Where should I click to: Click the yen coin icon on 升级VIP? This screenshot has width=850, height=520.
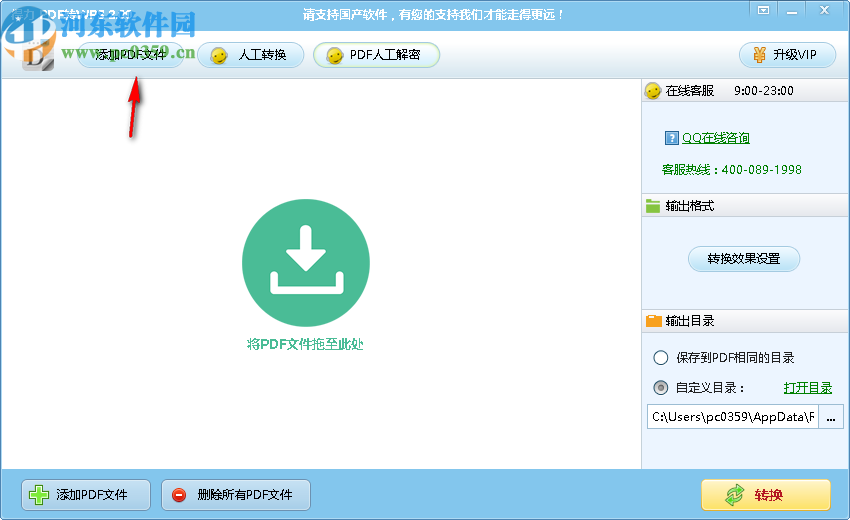click(x=759, y=55)
